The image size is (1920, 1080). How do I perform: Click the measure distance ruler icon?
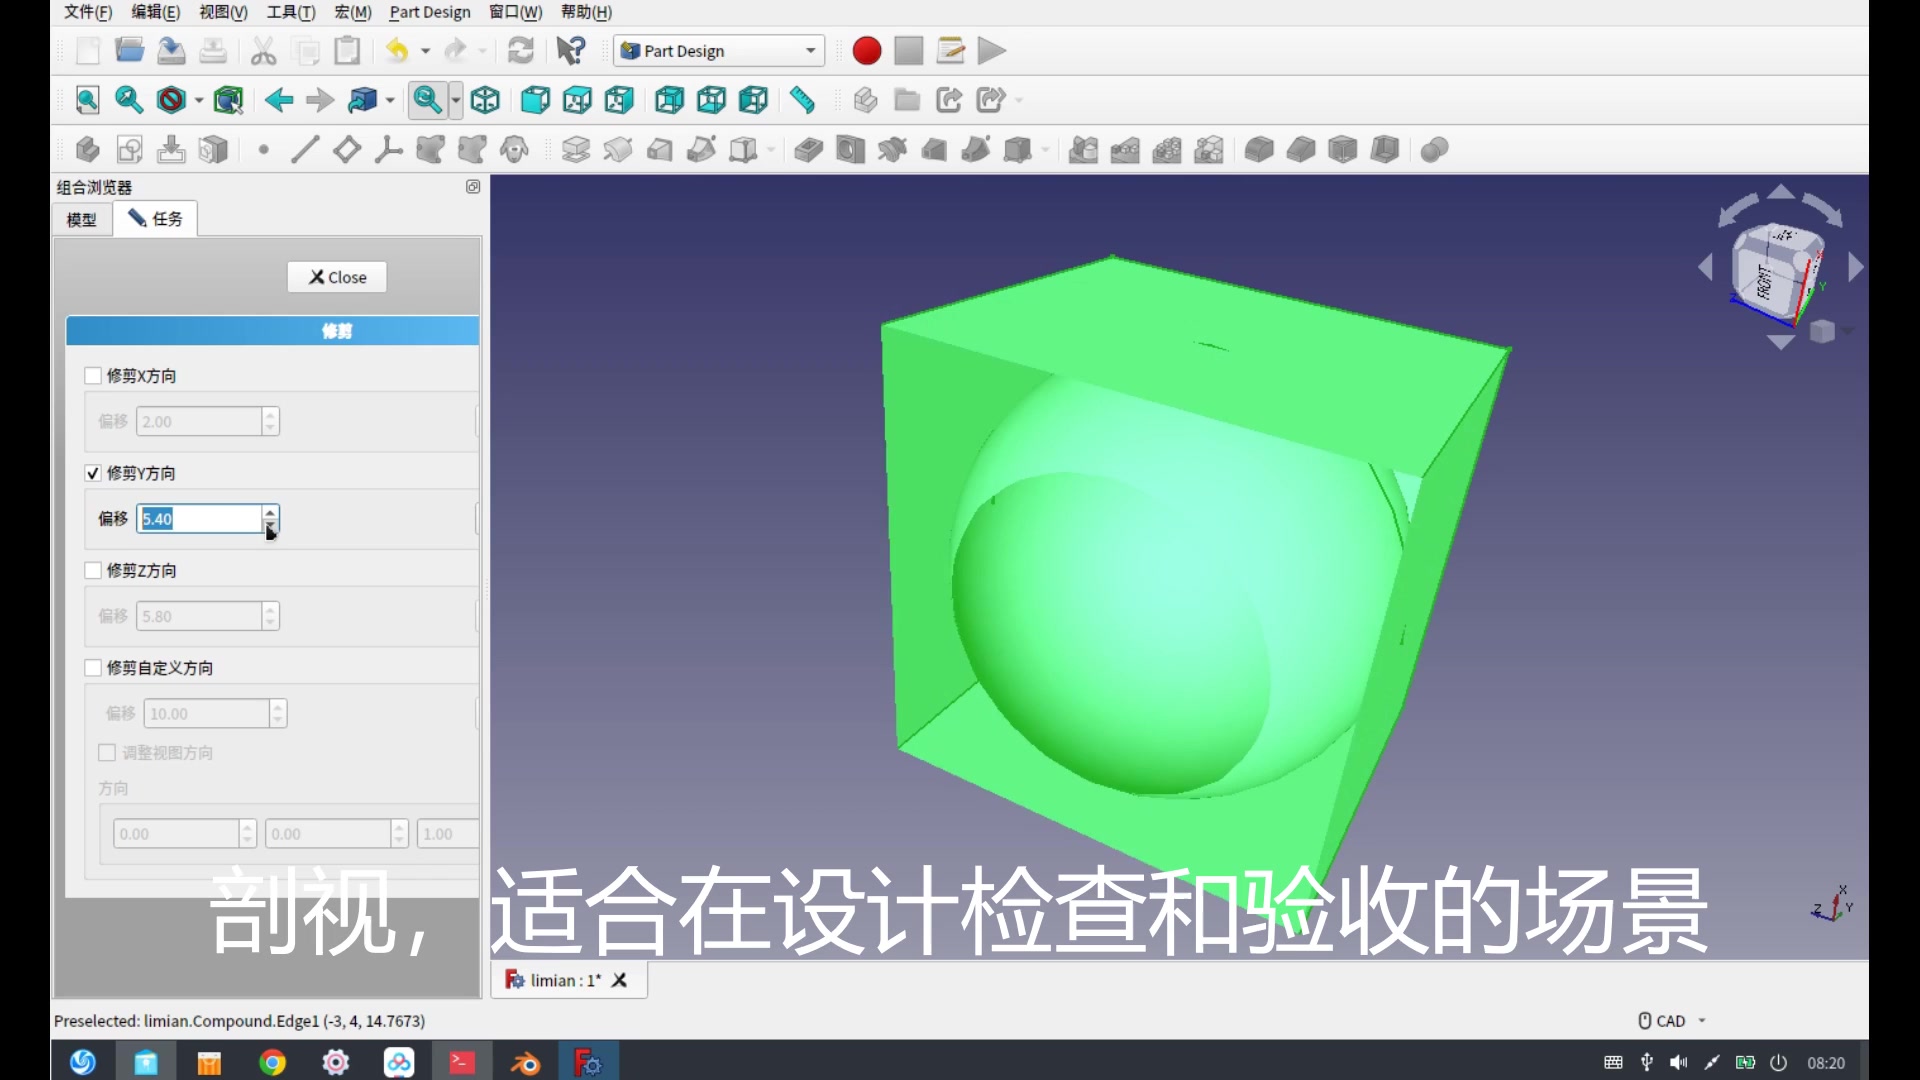(x=802, y=100)
